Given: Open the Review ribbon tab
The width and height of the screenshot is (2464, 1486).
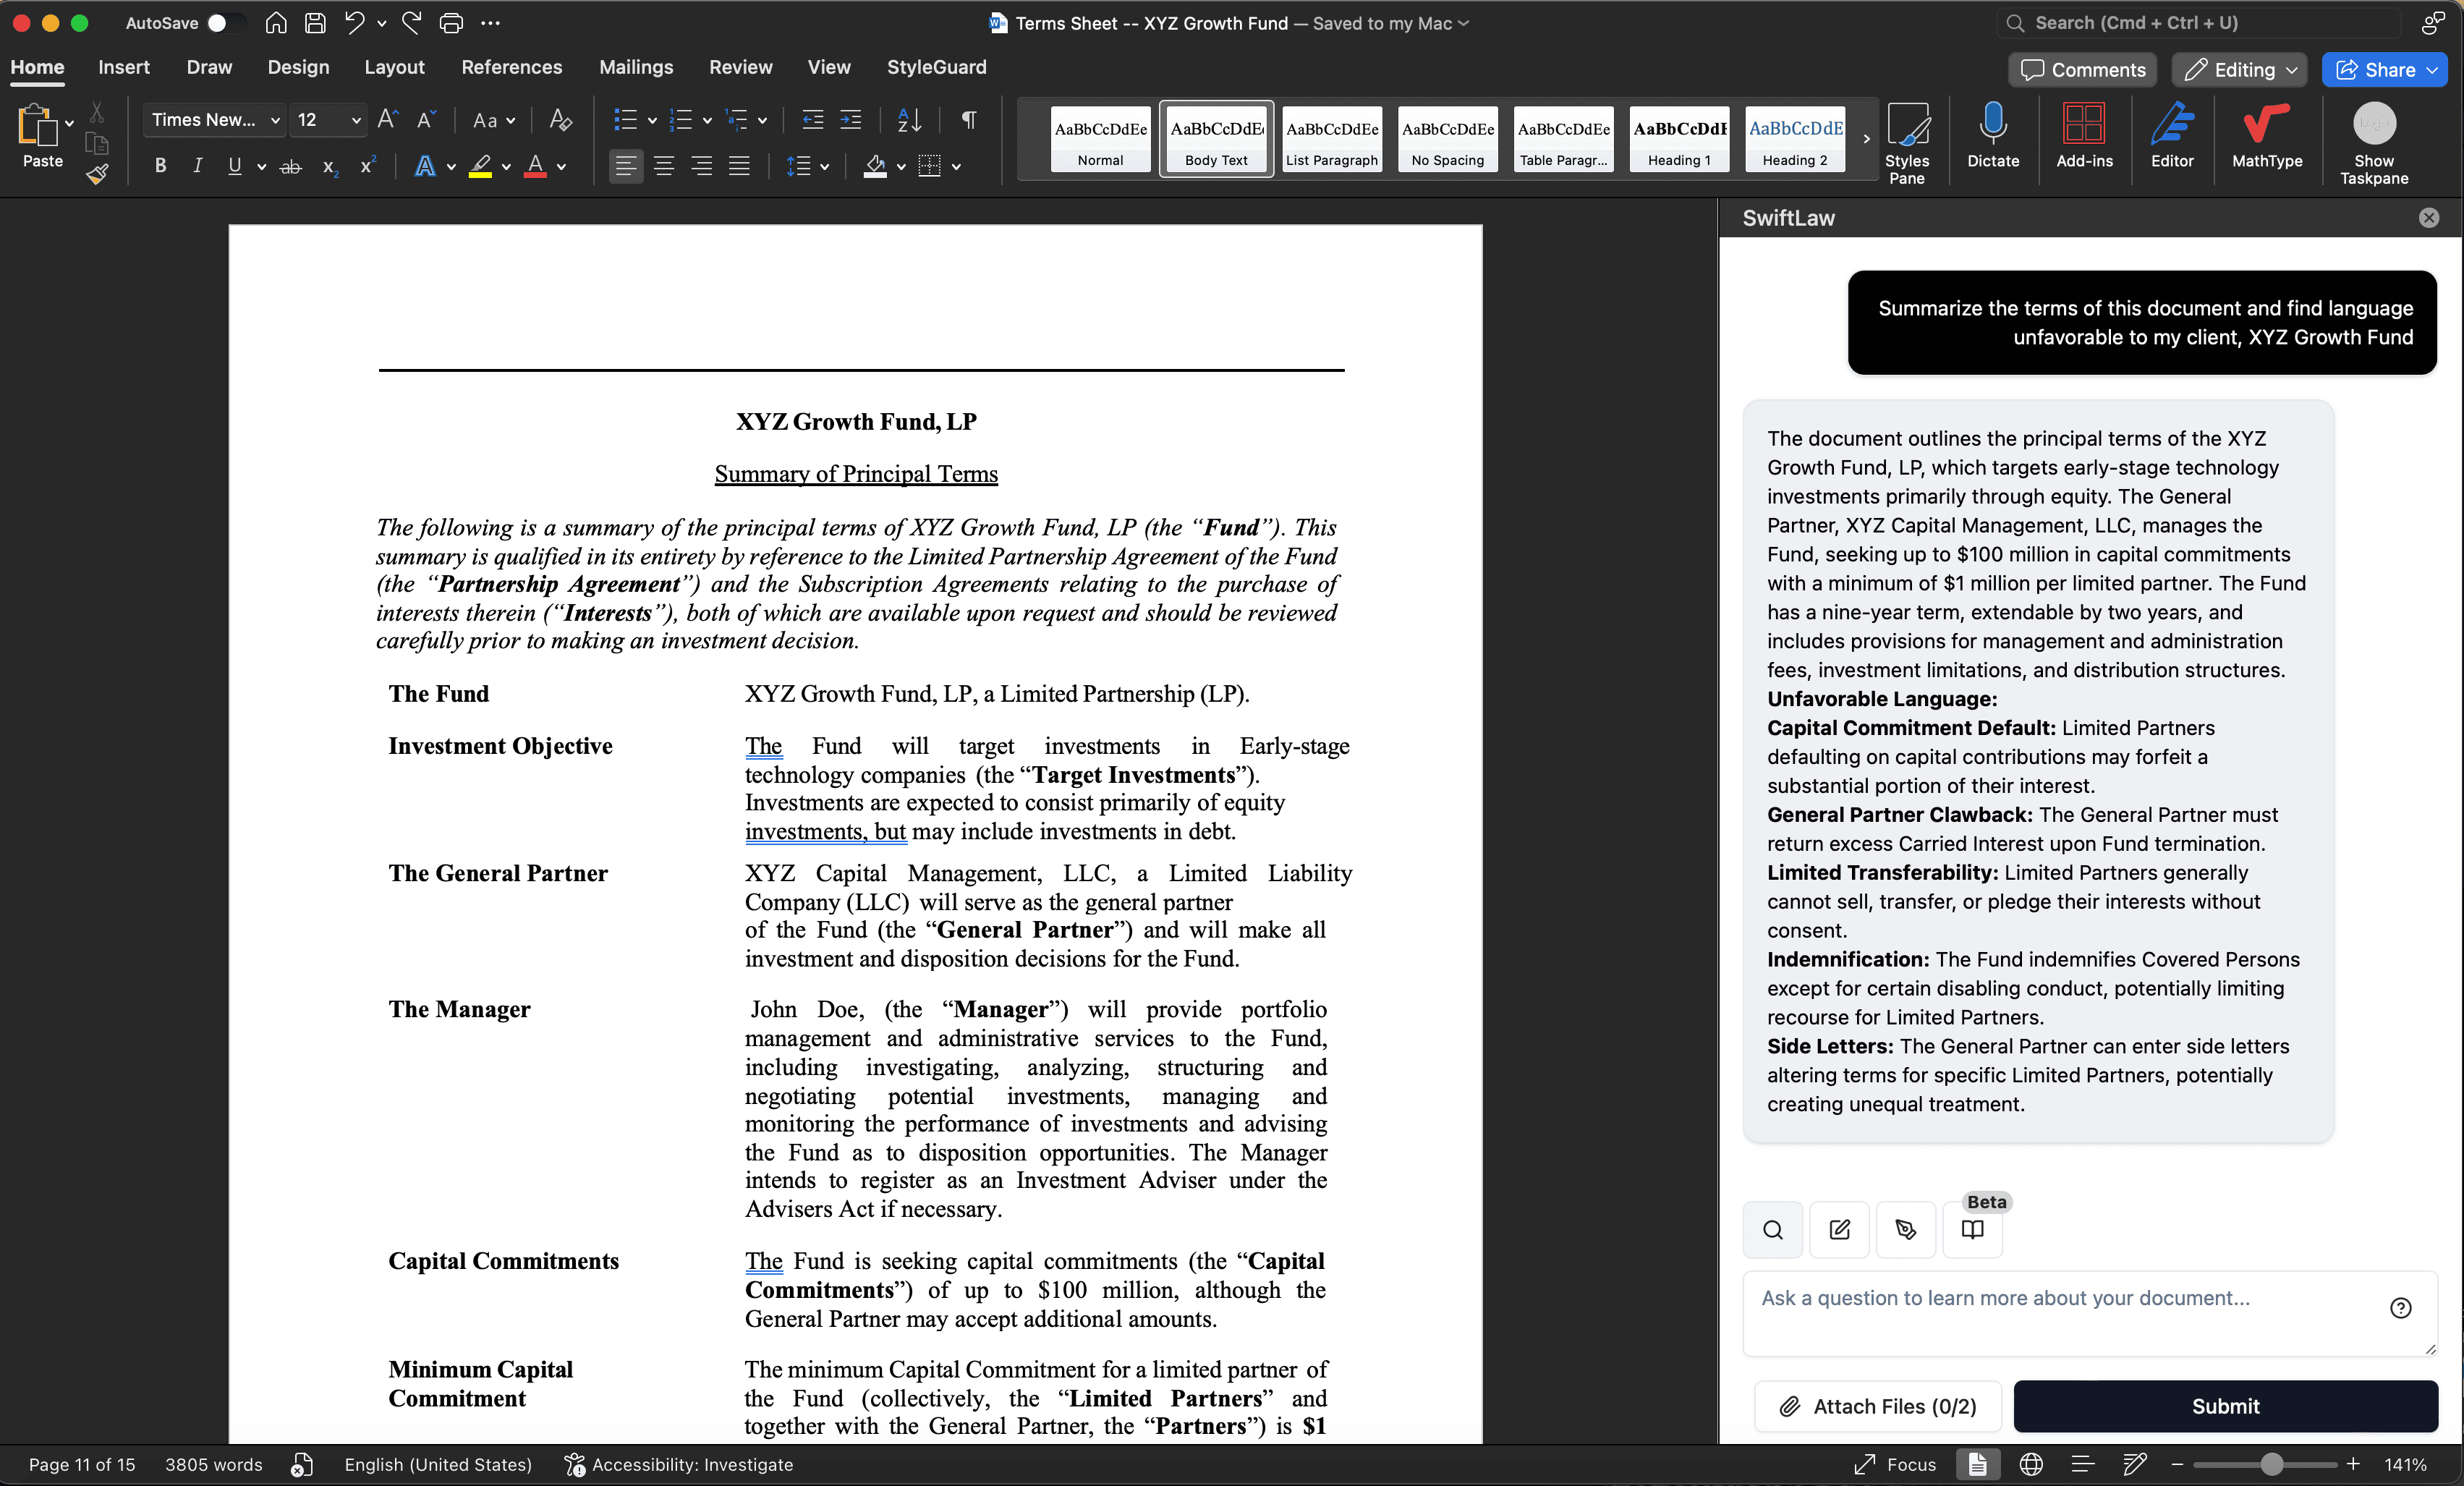Looking at the screenshot, I should (x=740, y=67).
